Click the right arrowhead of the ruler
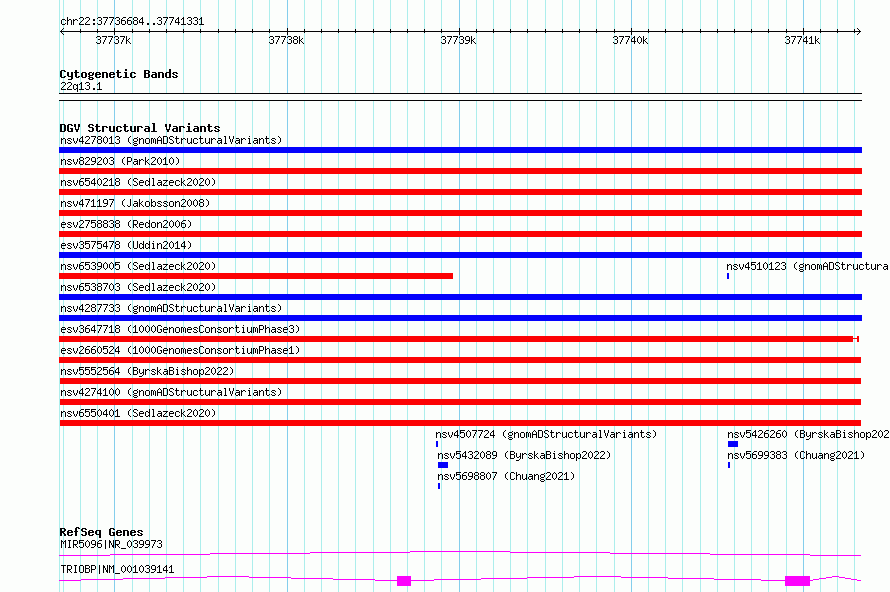 859,32
